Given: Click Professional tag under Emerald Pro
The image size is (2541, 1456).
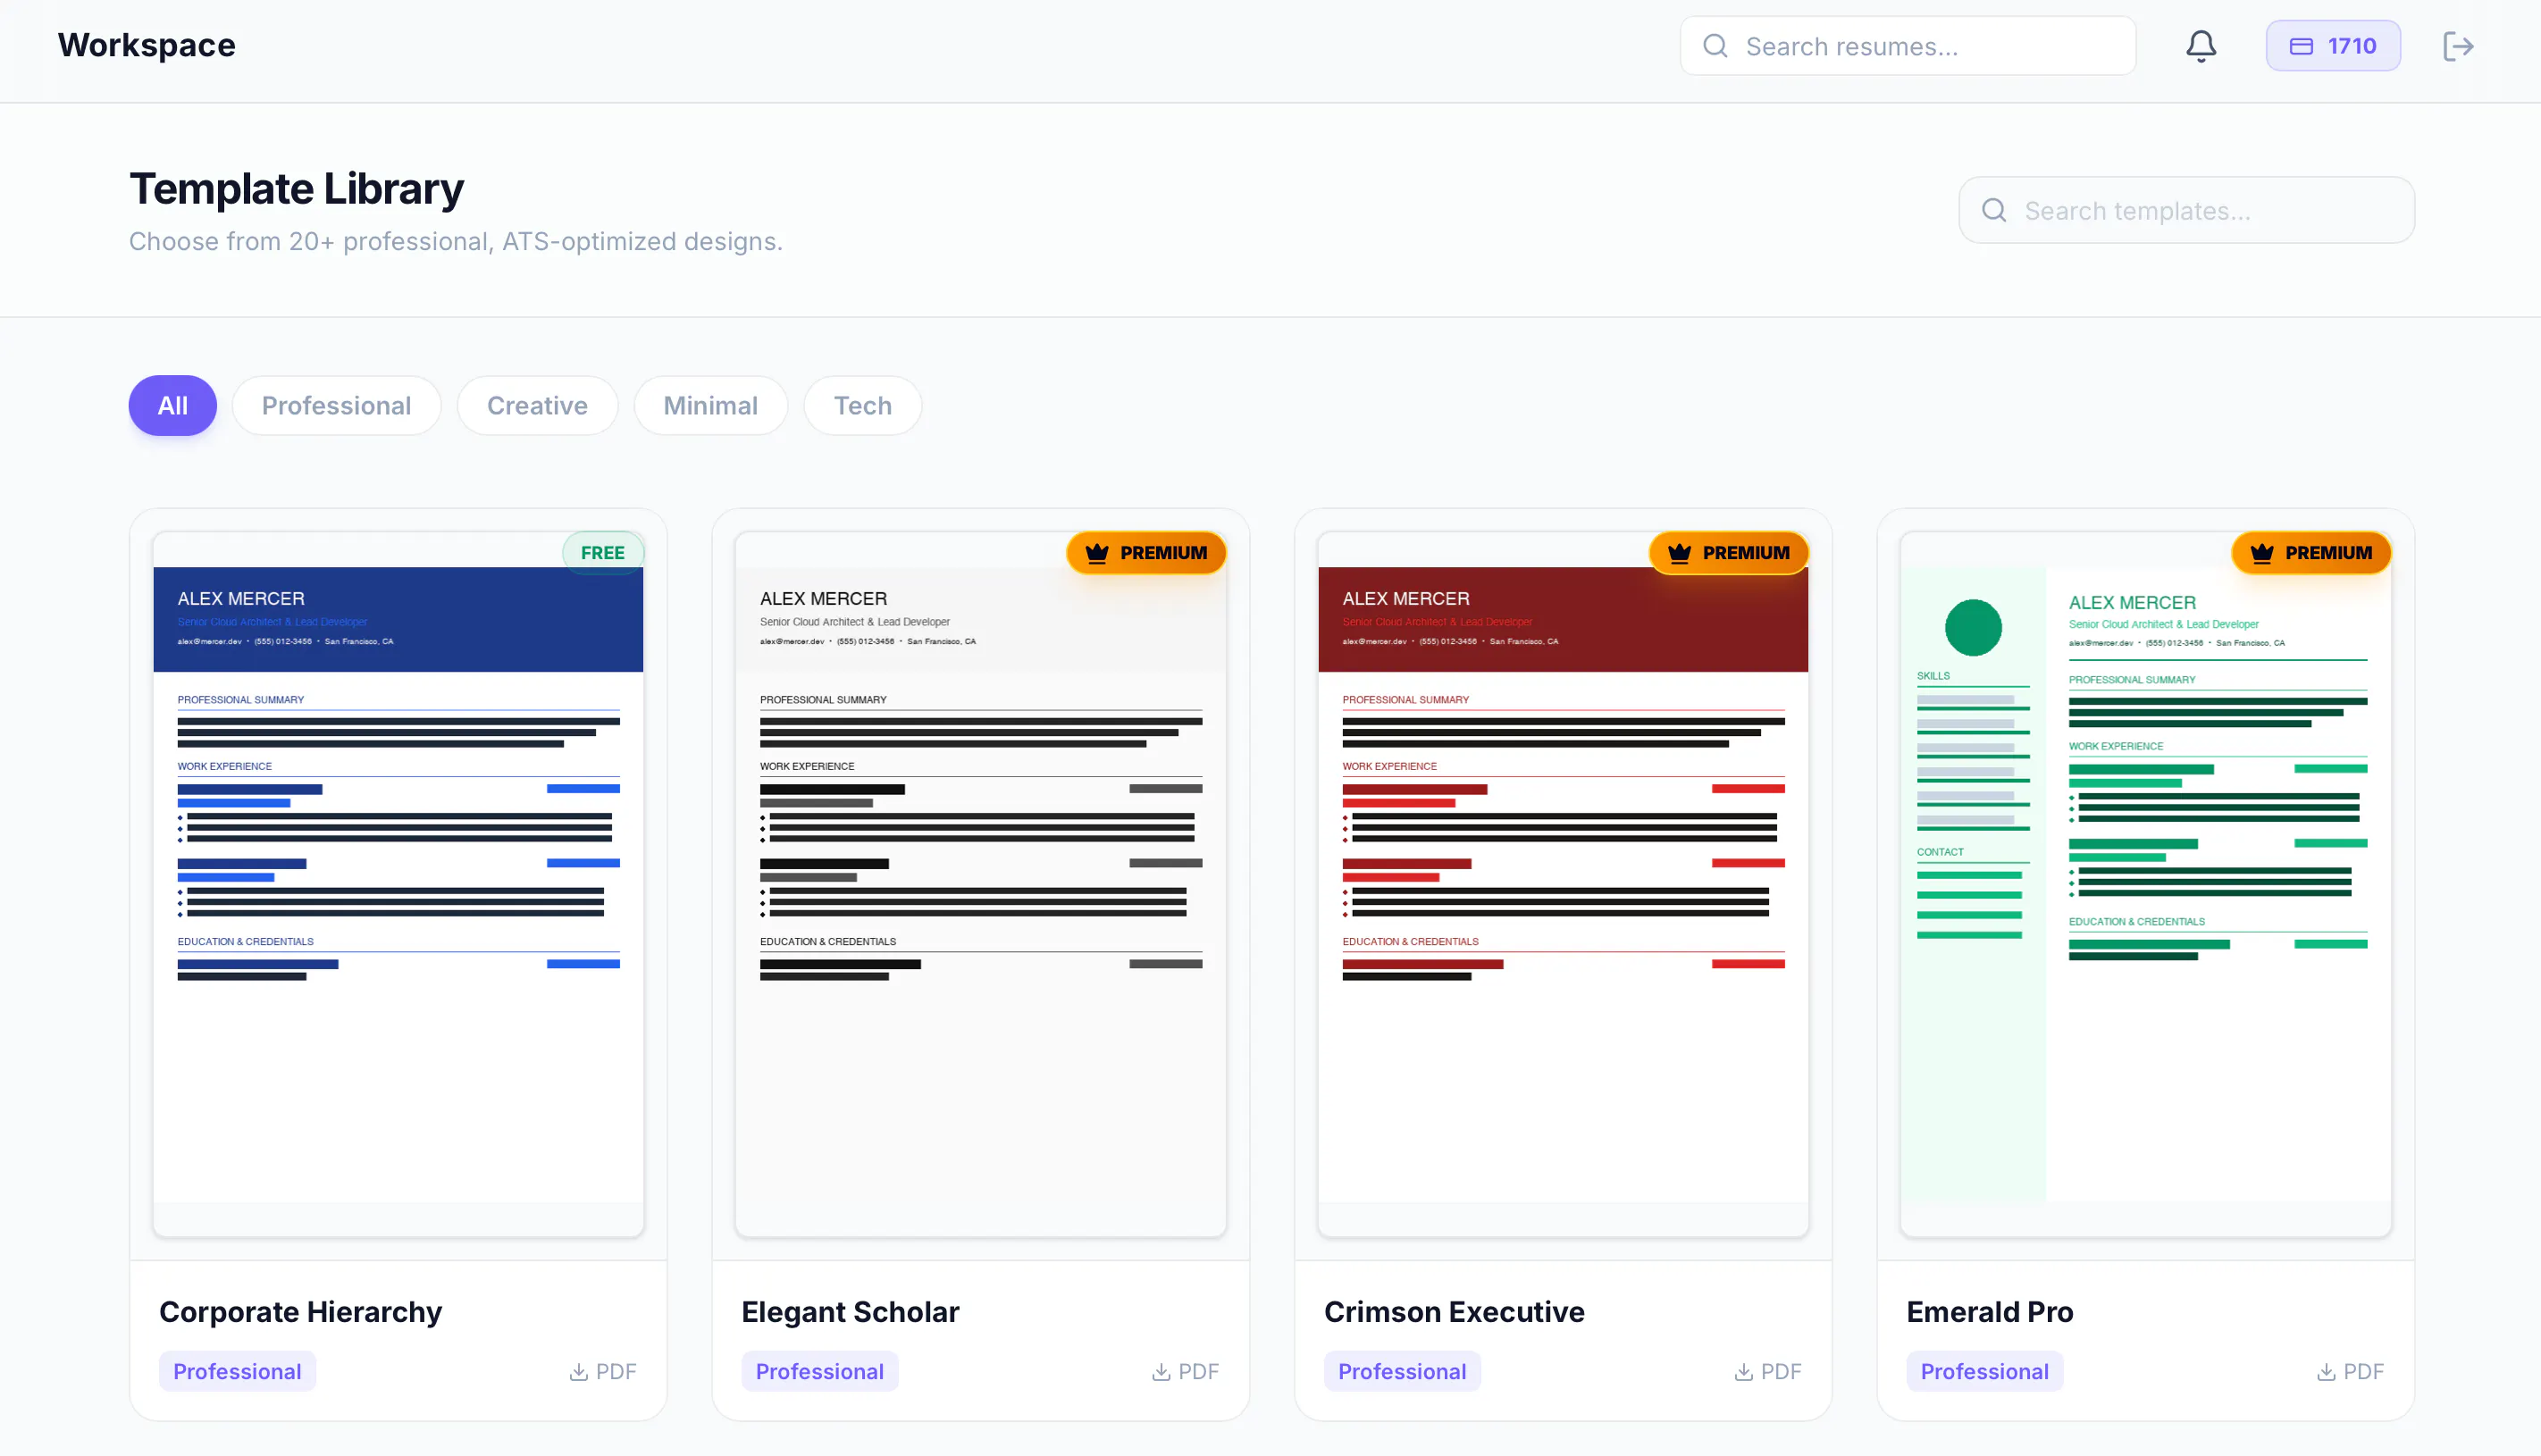Looking at the screenshot, I should click(x=1984, y=1371).
